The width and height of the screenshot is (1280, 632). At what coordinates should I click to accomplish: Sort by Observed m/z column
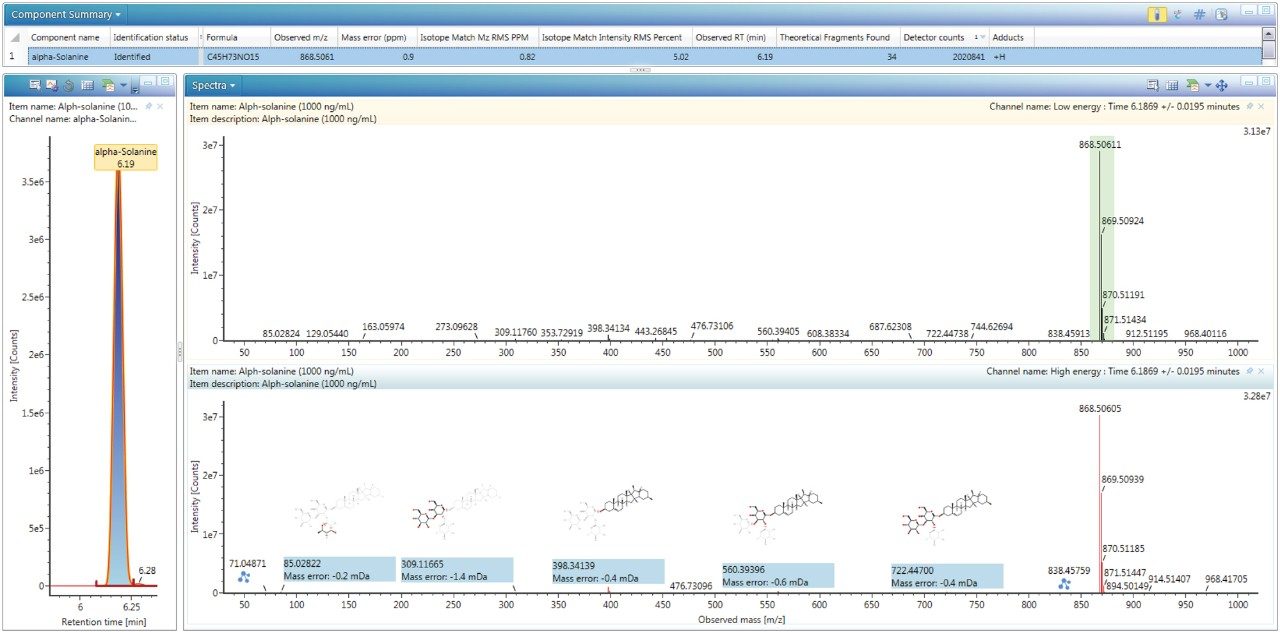(303, 37)
